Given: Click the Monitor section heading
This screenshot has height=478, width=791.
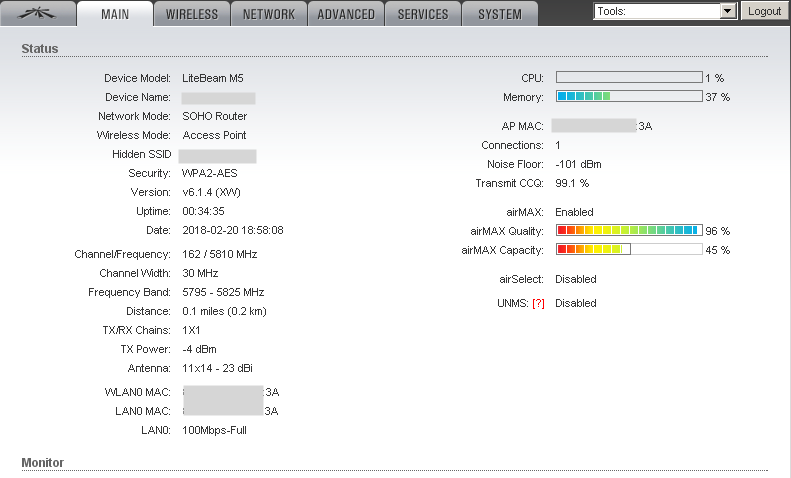Looking at the screenshot, I should pyautogui.click(x=42, y=463).
